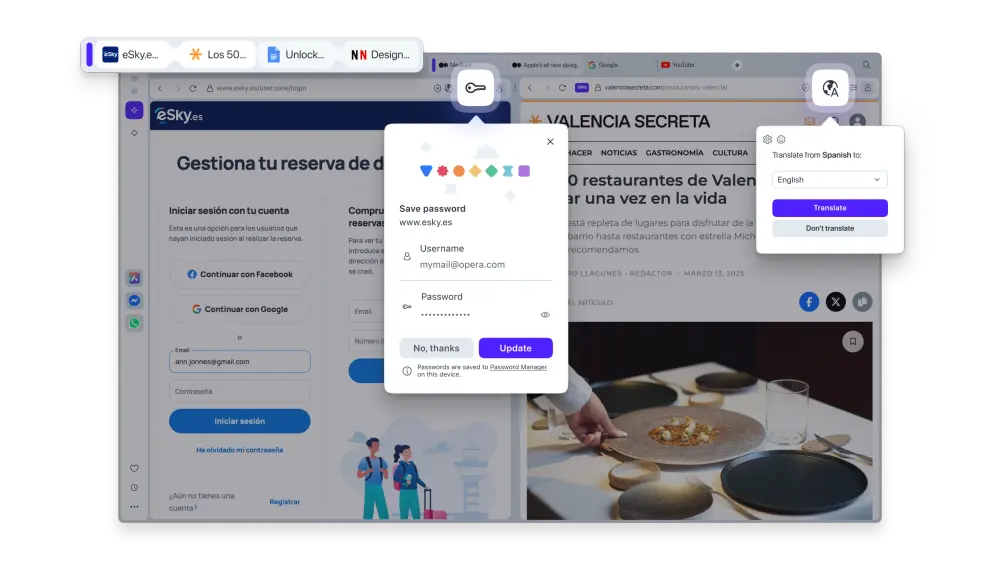Go back in Valencia Secreta pane
The height and width of the screenshot is (562, 1000).
click(529, 87)
